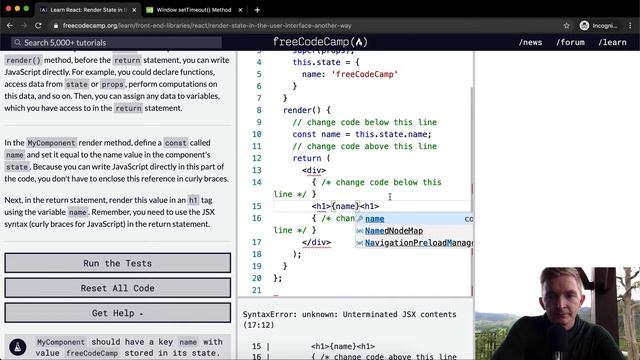Select the NavigationPreloadManager autocomplete suggestion
The height and width of the screenshot is (360, 640).
(x=414, y=242)
